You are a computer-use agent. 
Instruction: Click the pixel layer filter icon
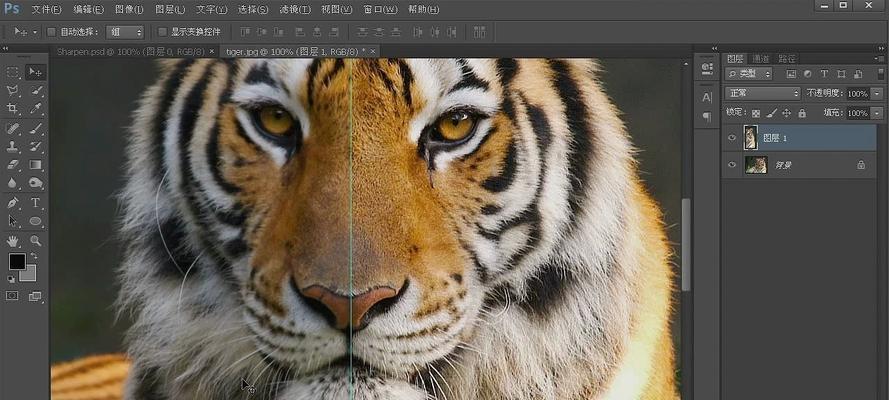pyautogui.click(x=791, y=74)
